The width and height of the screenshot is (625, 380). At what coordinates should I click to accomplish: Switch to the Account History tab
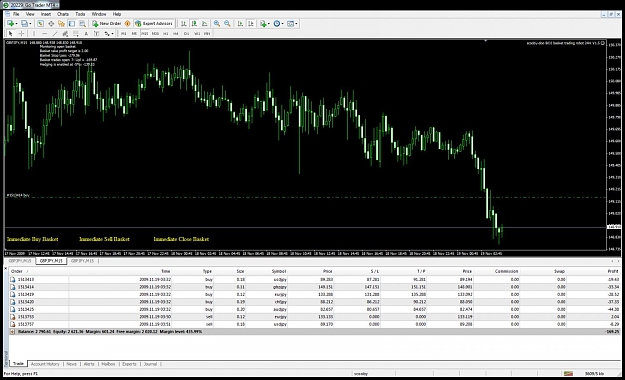45,364
